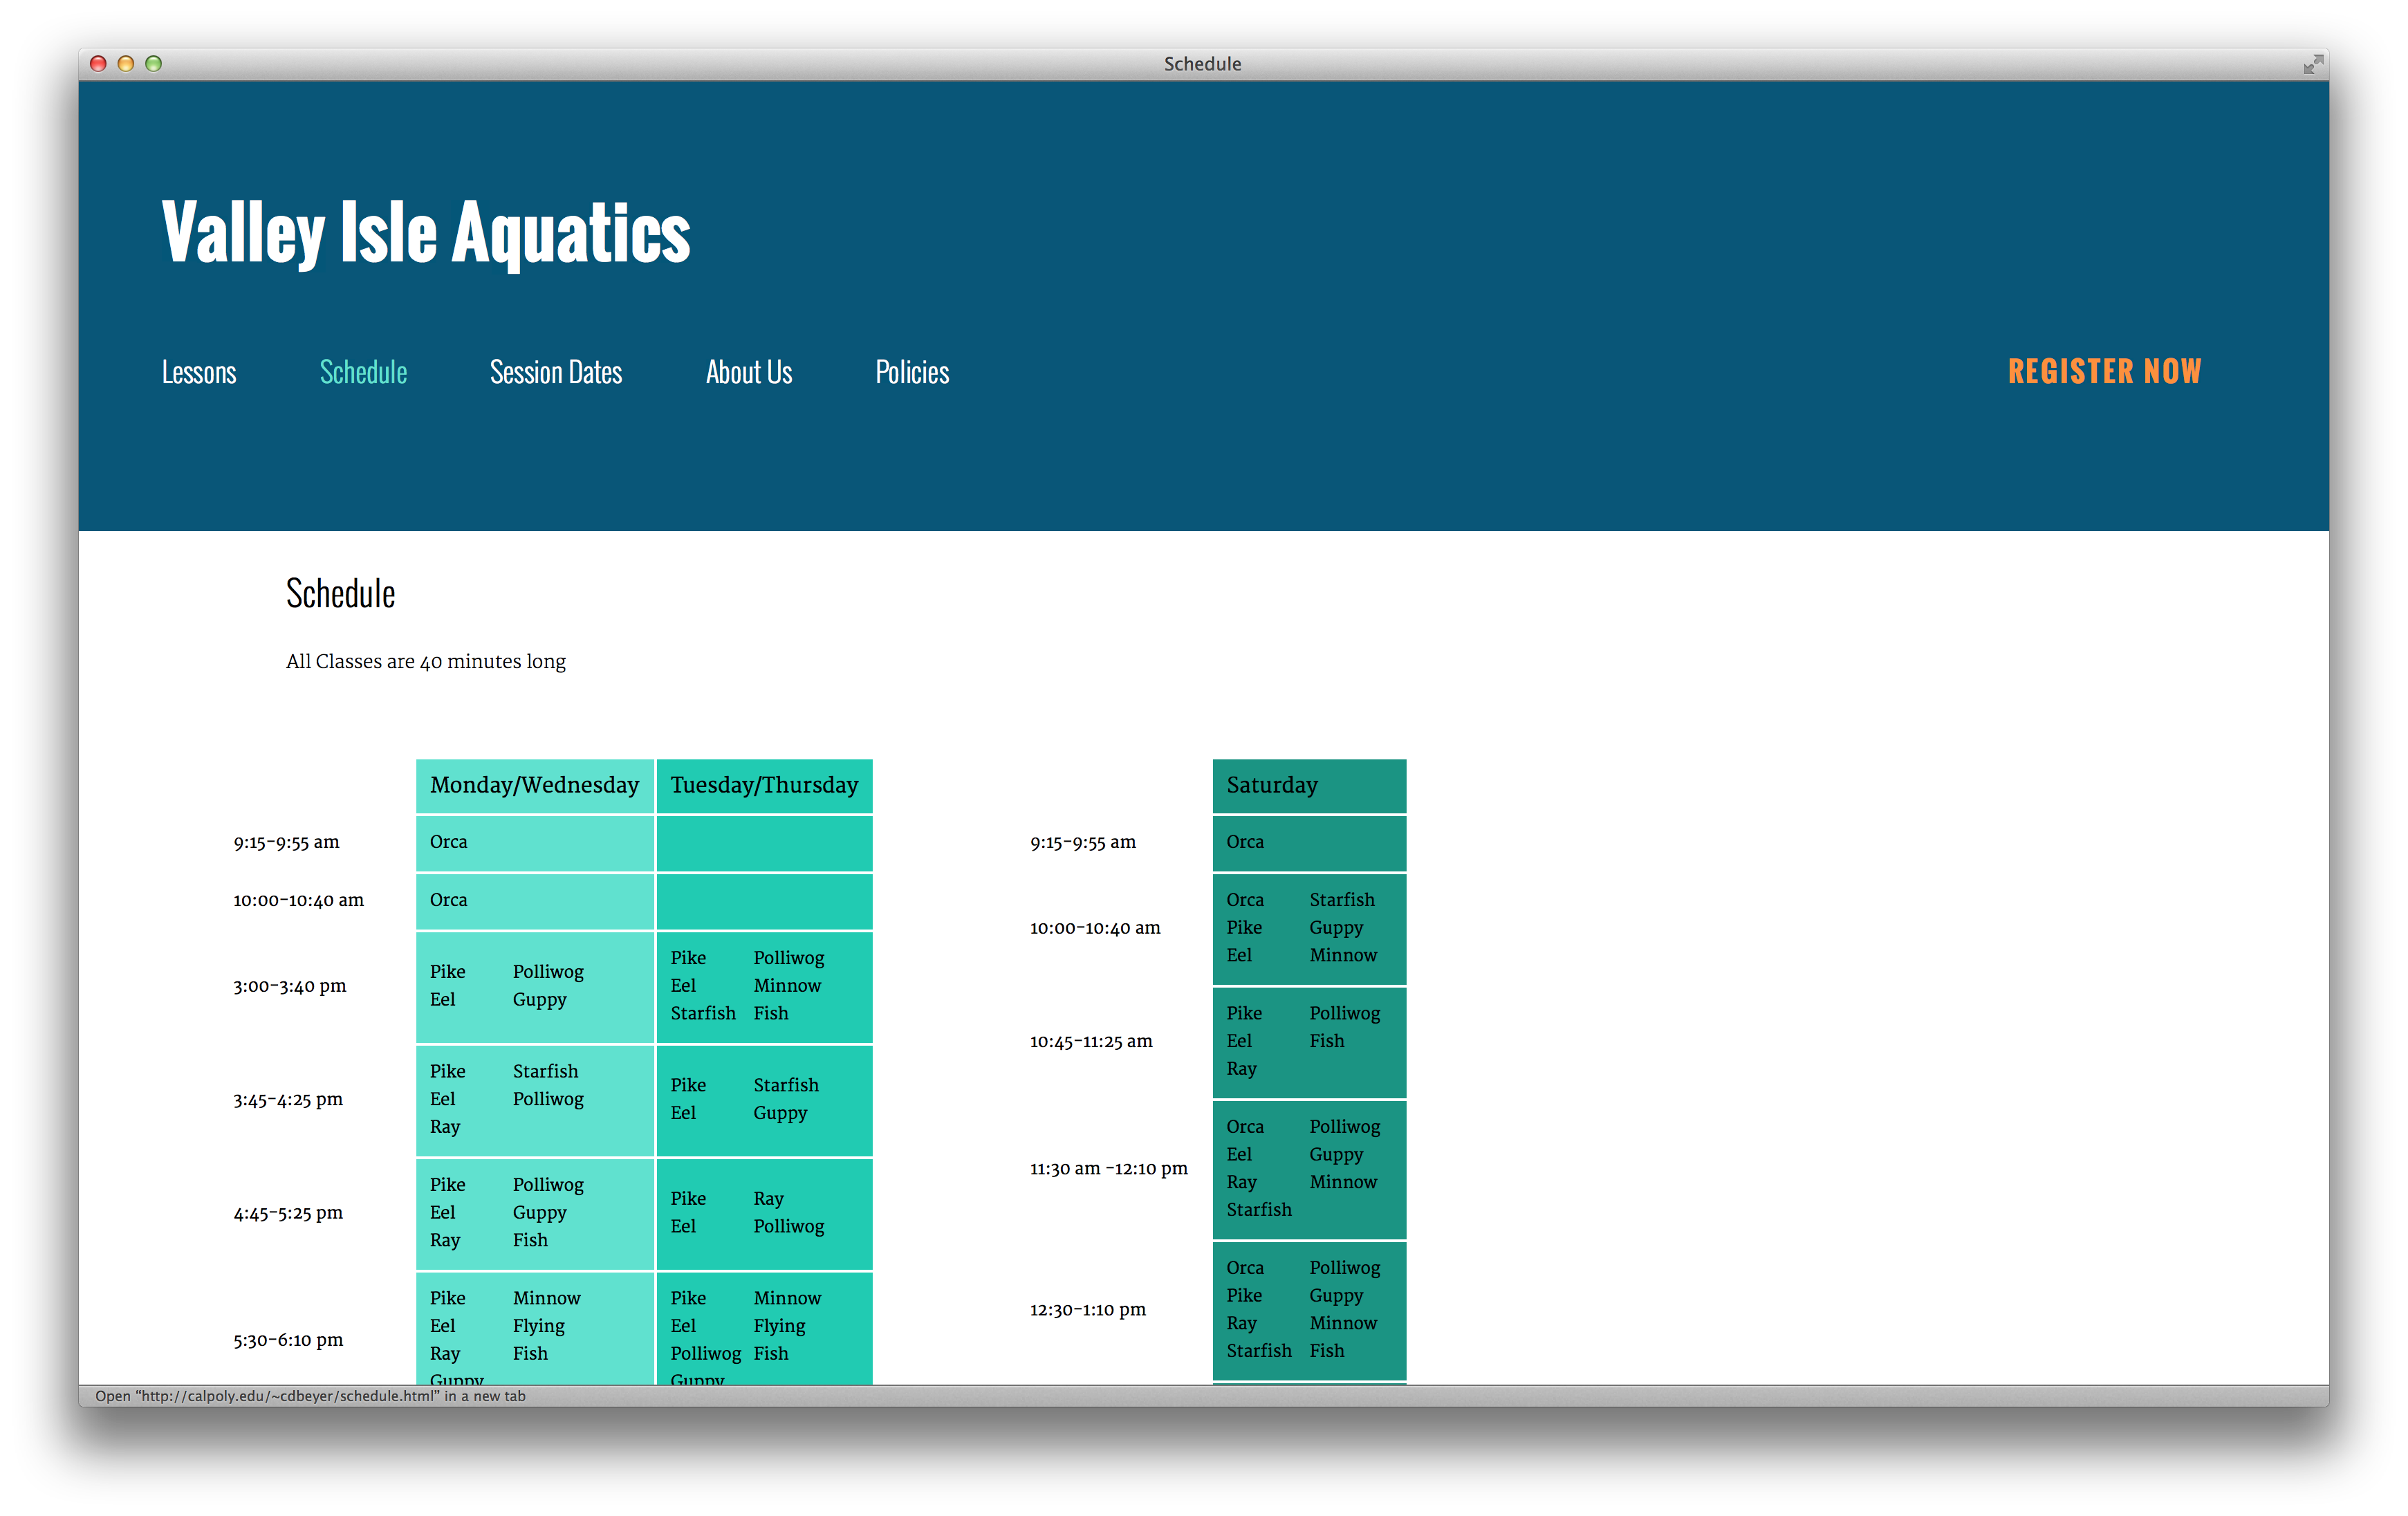2408x1516 pixels.
Task: Click the Valley Isle Aquatics site title
Action: coord(425,233)
